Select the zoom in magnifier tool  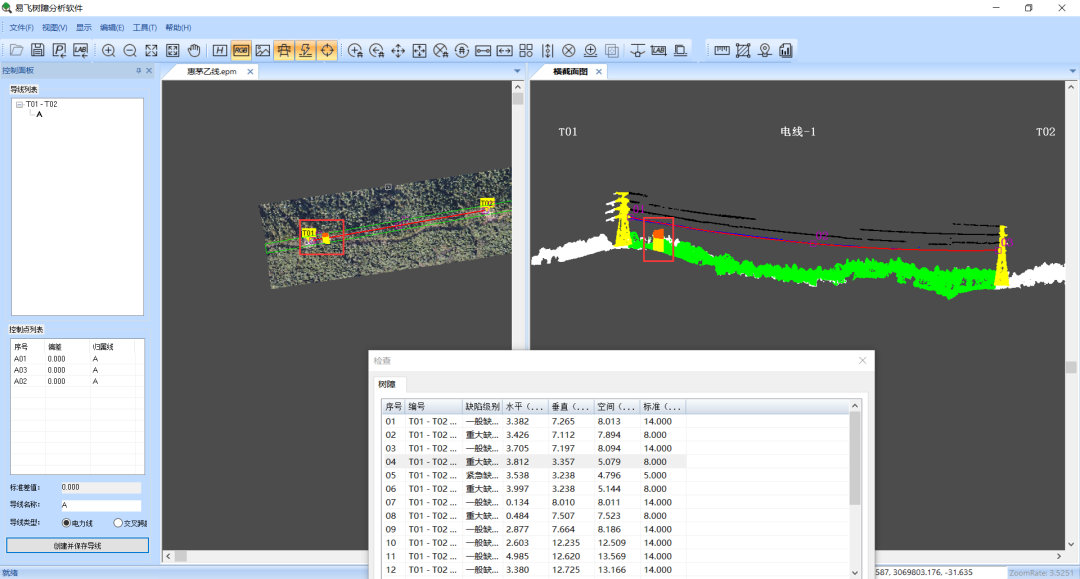[108, 50]
